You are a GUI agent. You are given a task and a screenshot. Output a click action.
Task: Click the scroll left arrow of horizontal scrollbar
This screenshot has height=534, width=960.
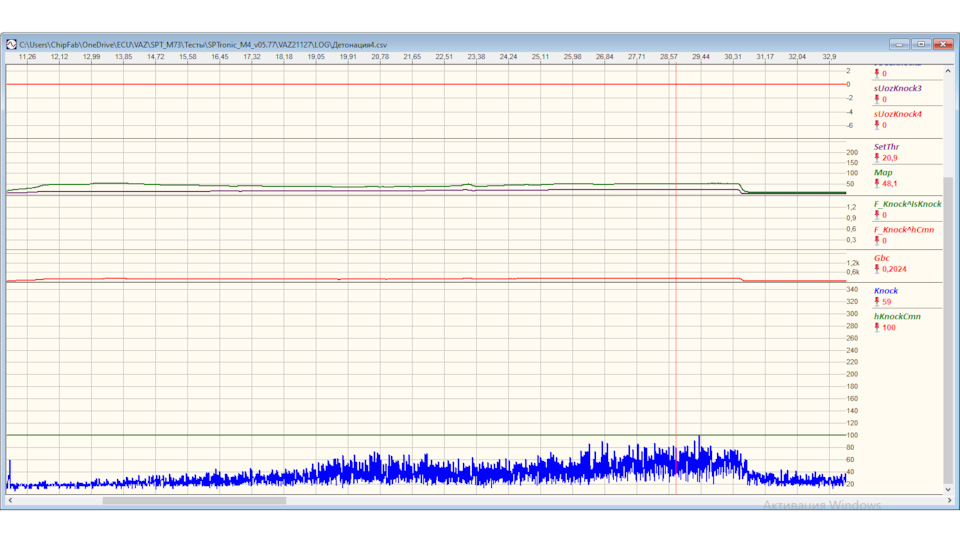[10, 500]
